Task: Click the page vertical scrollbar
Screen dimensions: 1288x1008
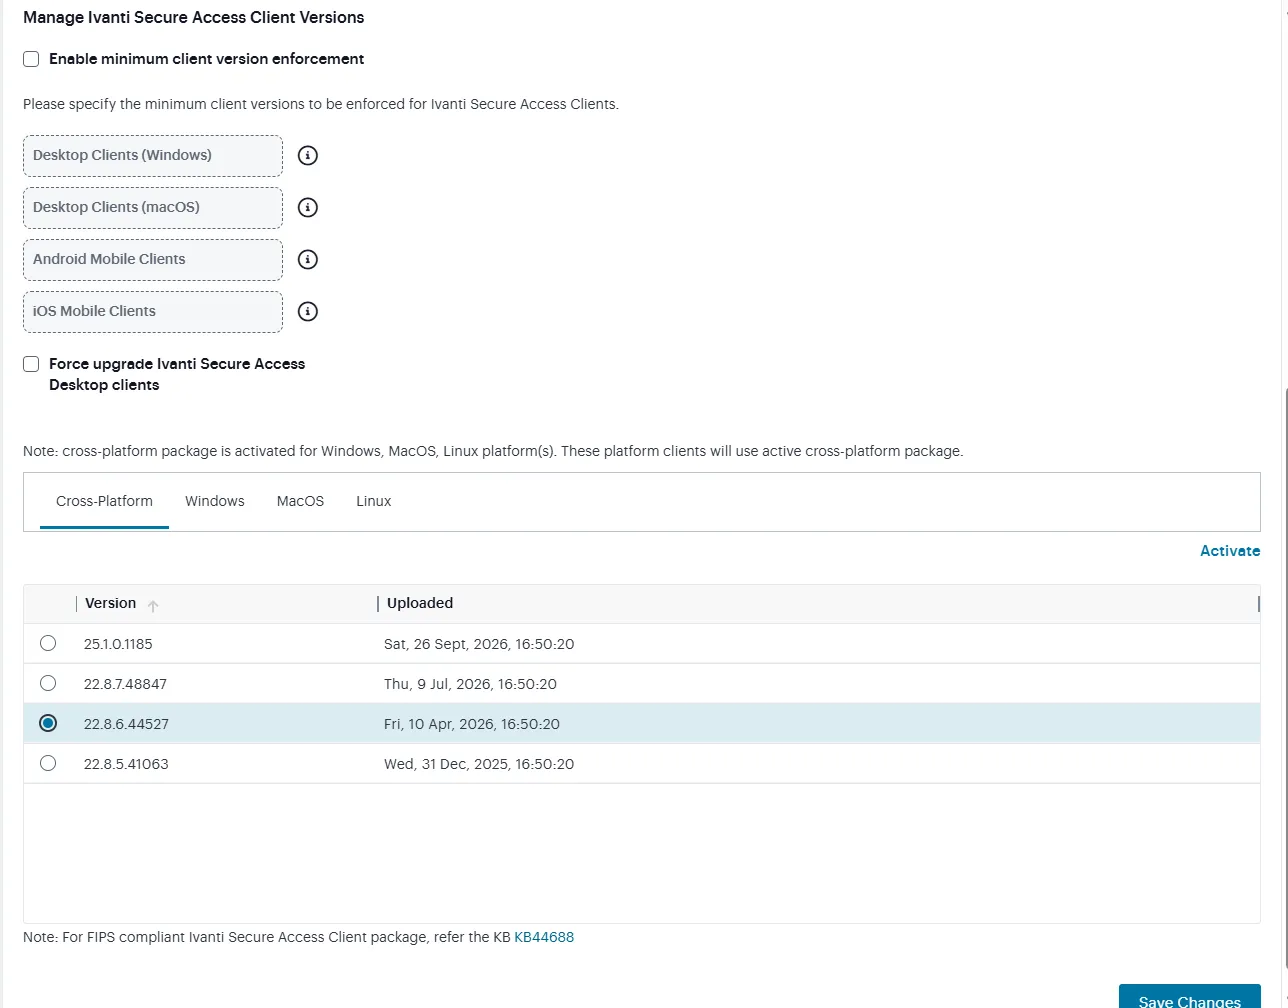Action: (1284, 680)
